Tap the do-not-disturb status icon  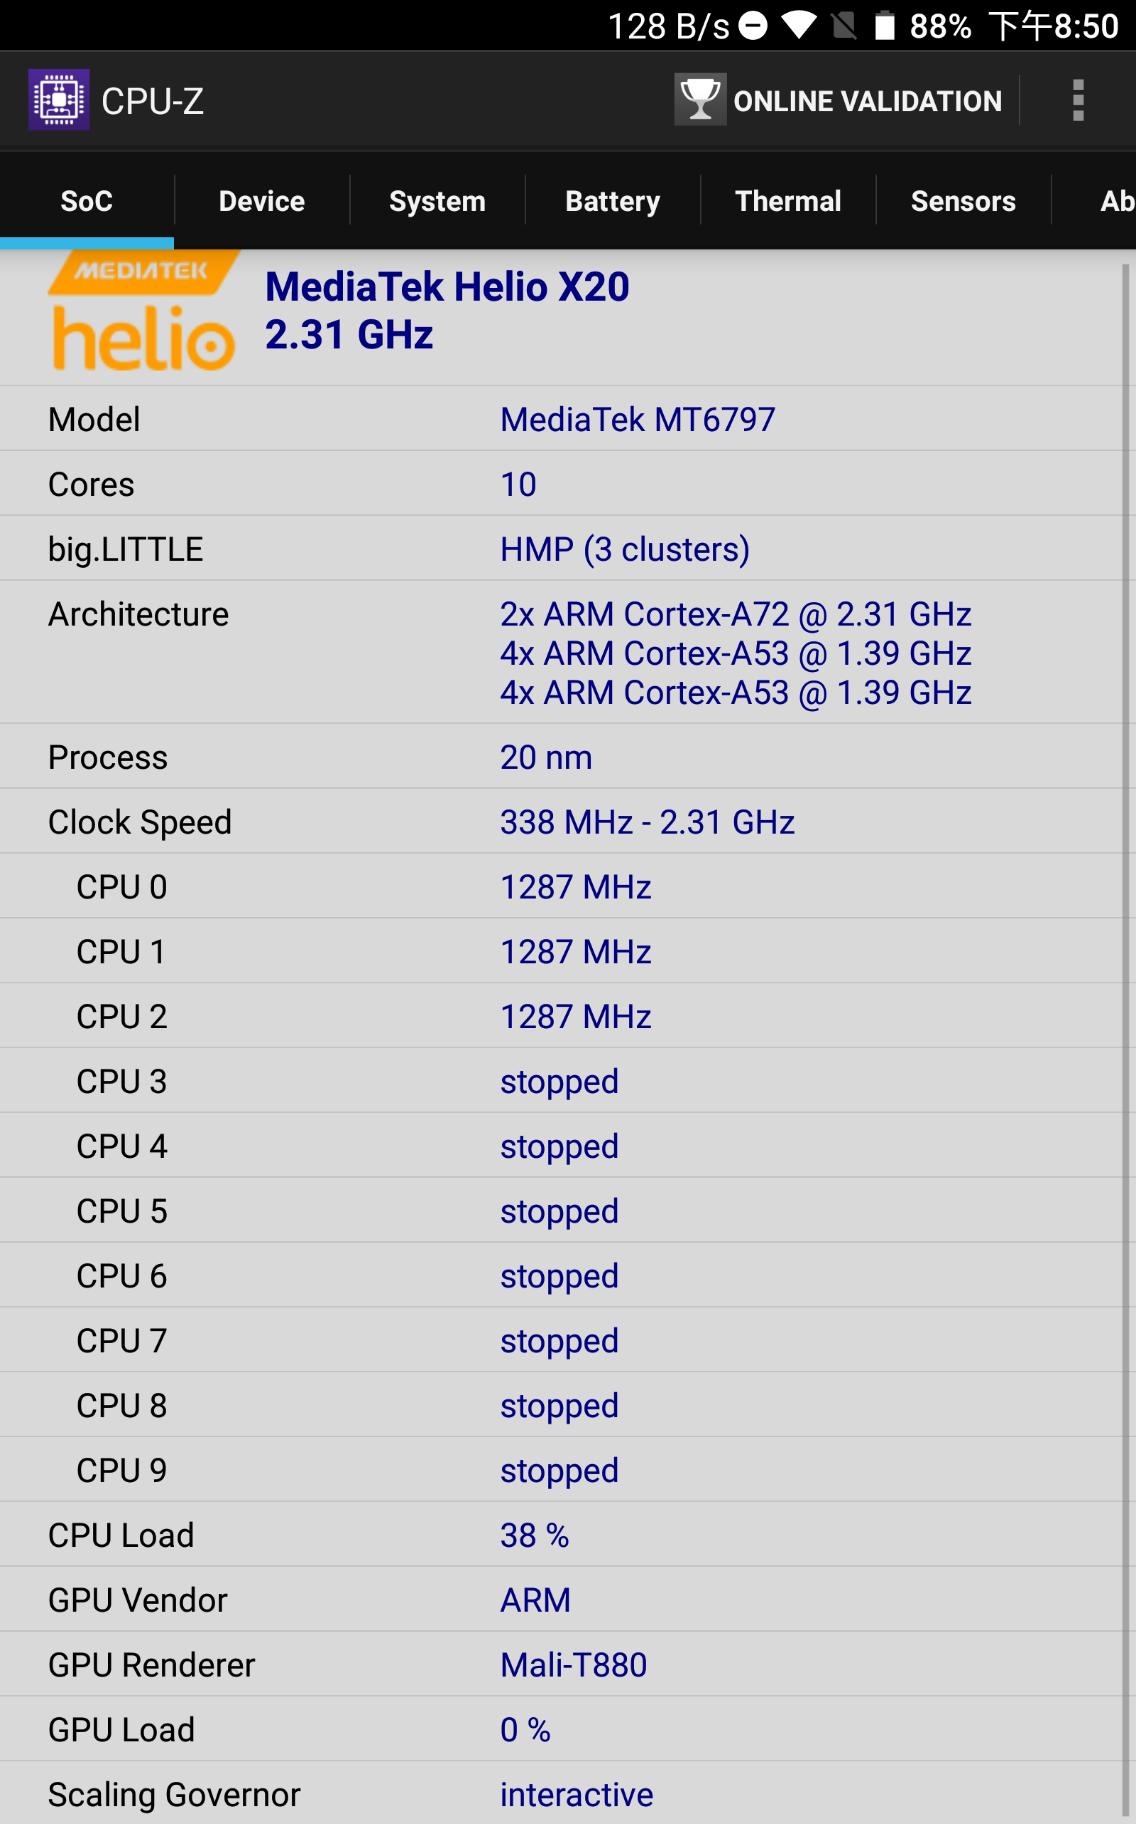pos(753,26)
